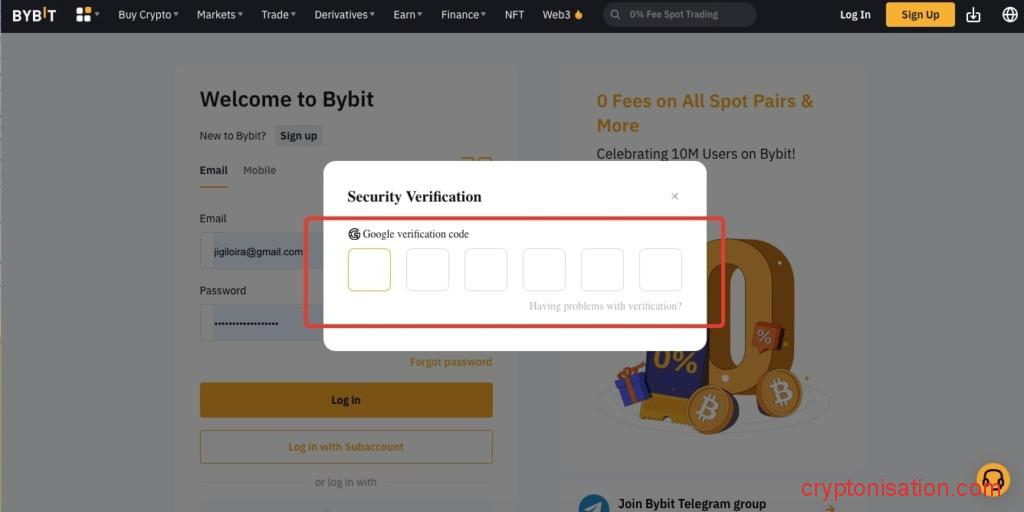1024x512 pixels.
Task: Click the yellow Sign Up button
Action: (919, 15)
